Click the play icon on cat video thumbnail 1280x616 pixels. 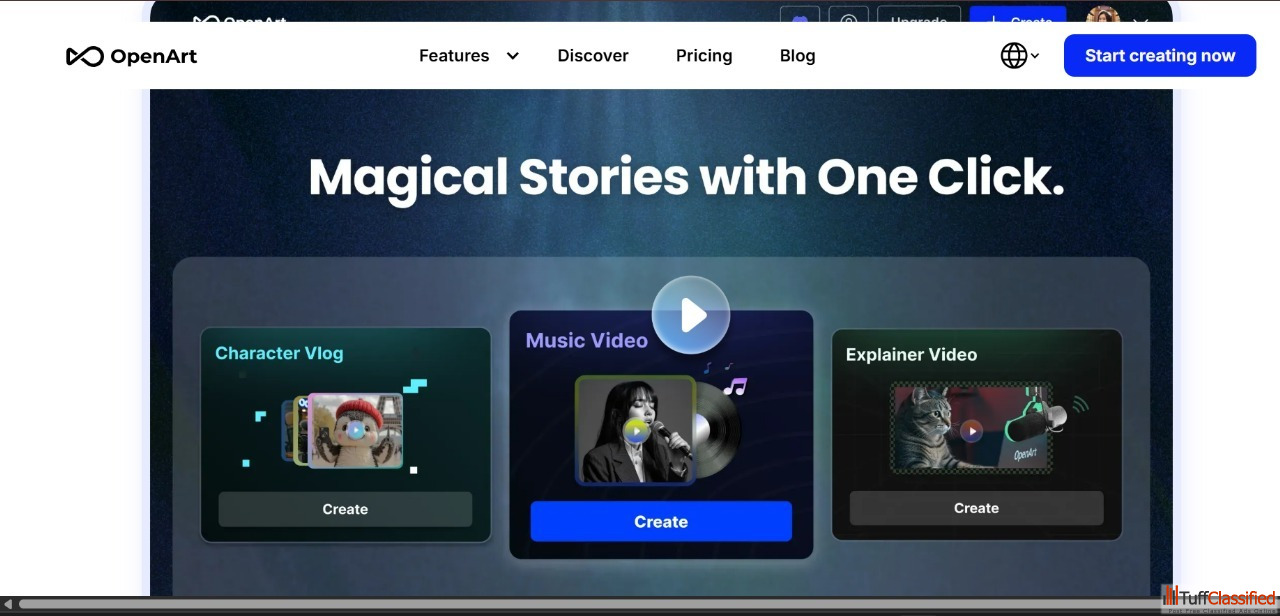click(971, 431)
